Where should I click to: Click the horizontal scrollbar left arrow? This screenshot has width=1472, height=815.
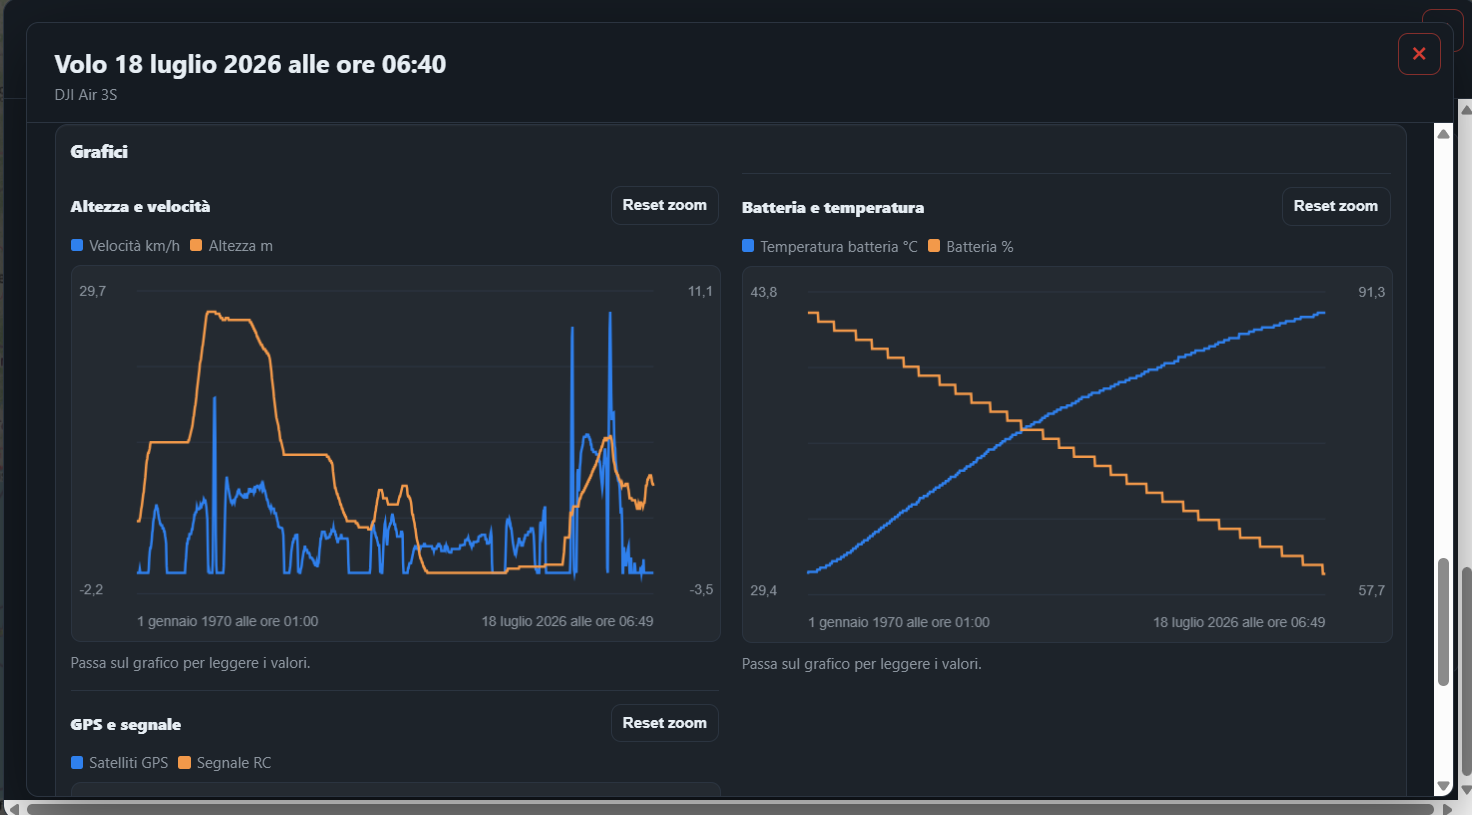[x=12, y=808]
